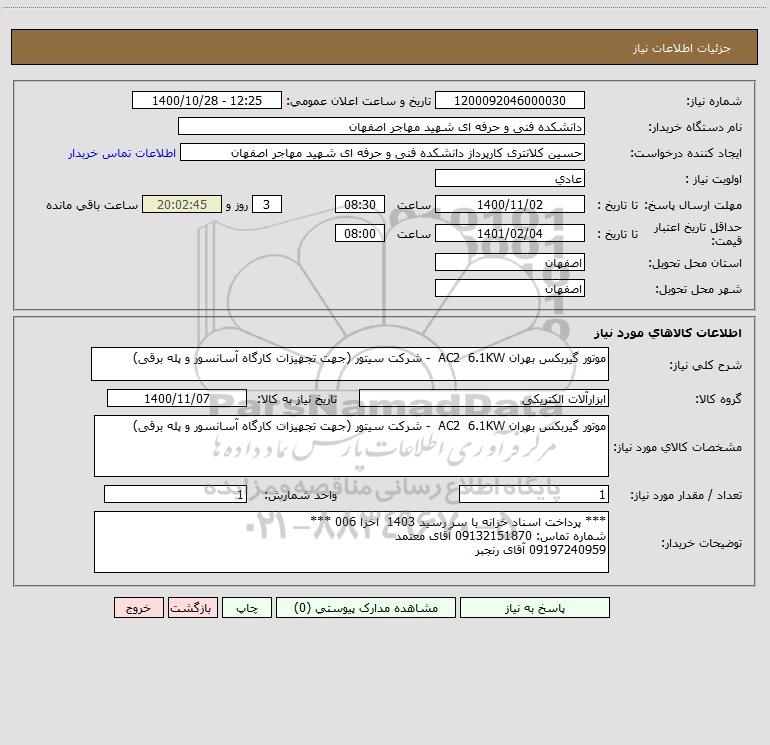Click the 'اطلاعات کالاهای مورد نیاز' section heading

point(667,333)
